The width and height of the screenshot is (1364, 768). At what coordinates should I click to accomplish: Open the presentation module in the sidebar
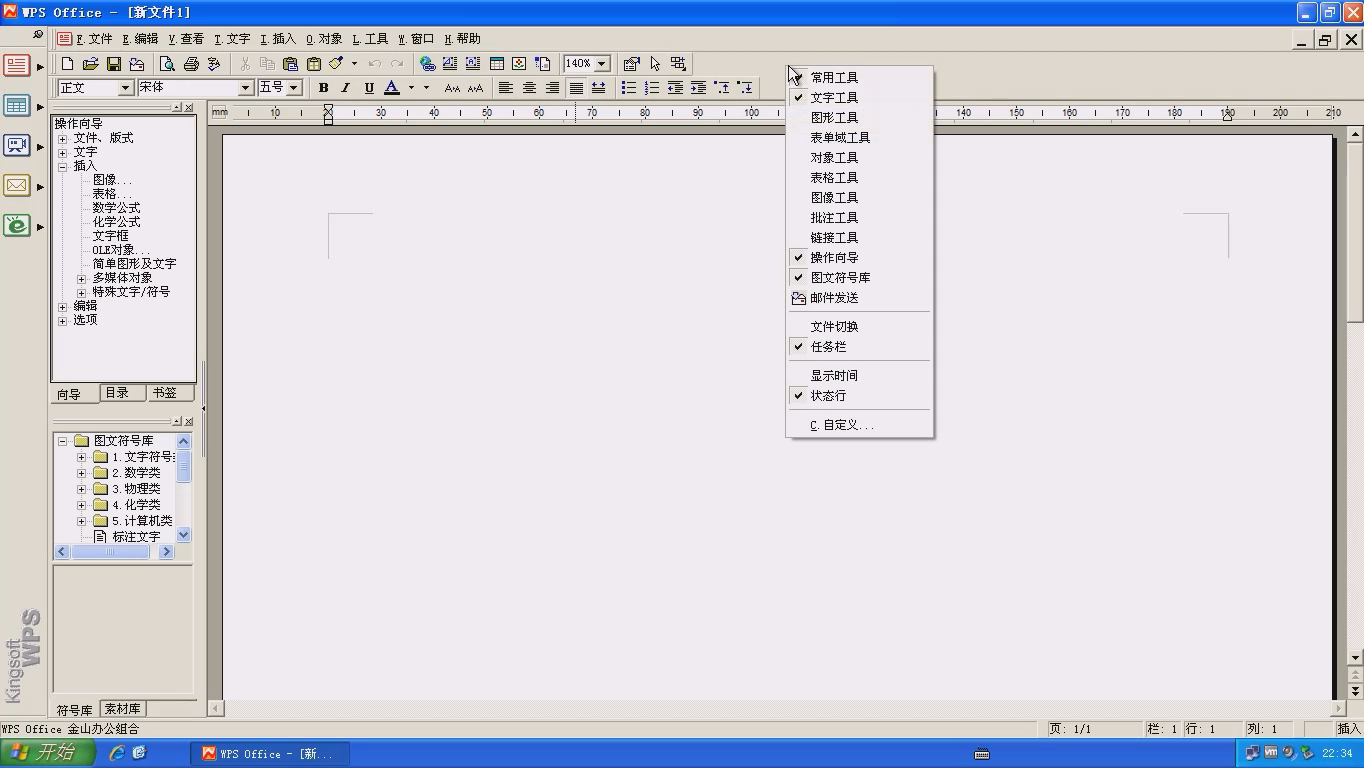[x=16, y=146]
